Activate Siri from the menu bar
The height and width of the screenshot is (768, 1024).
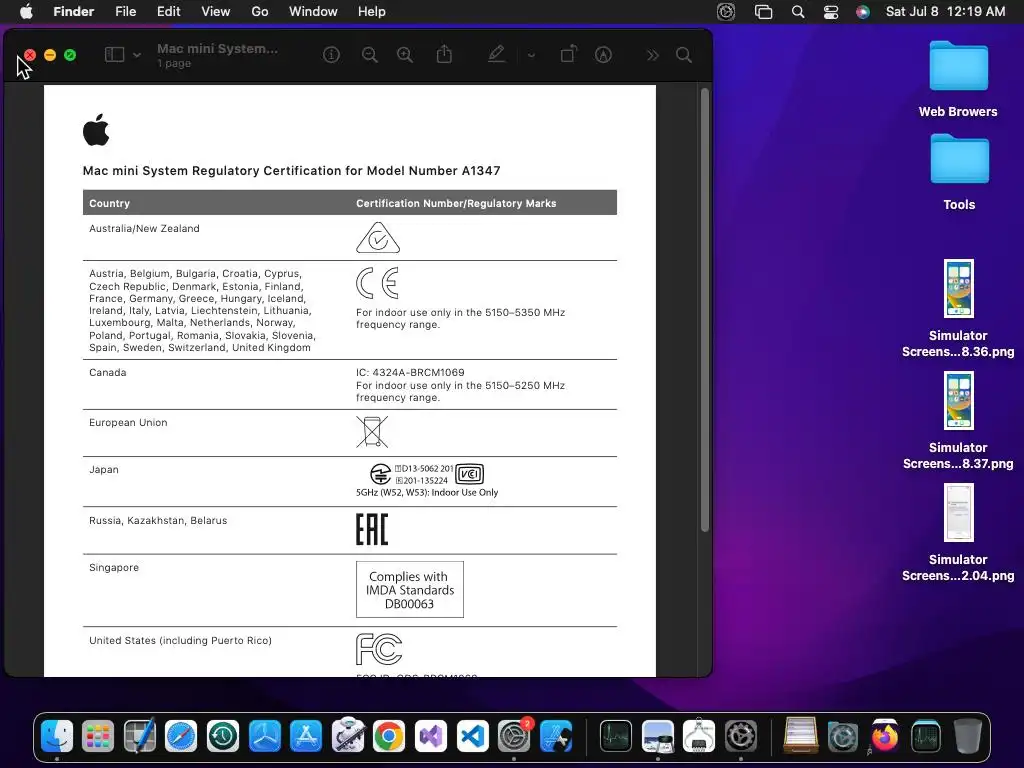click(863, 12)
